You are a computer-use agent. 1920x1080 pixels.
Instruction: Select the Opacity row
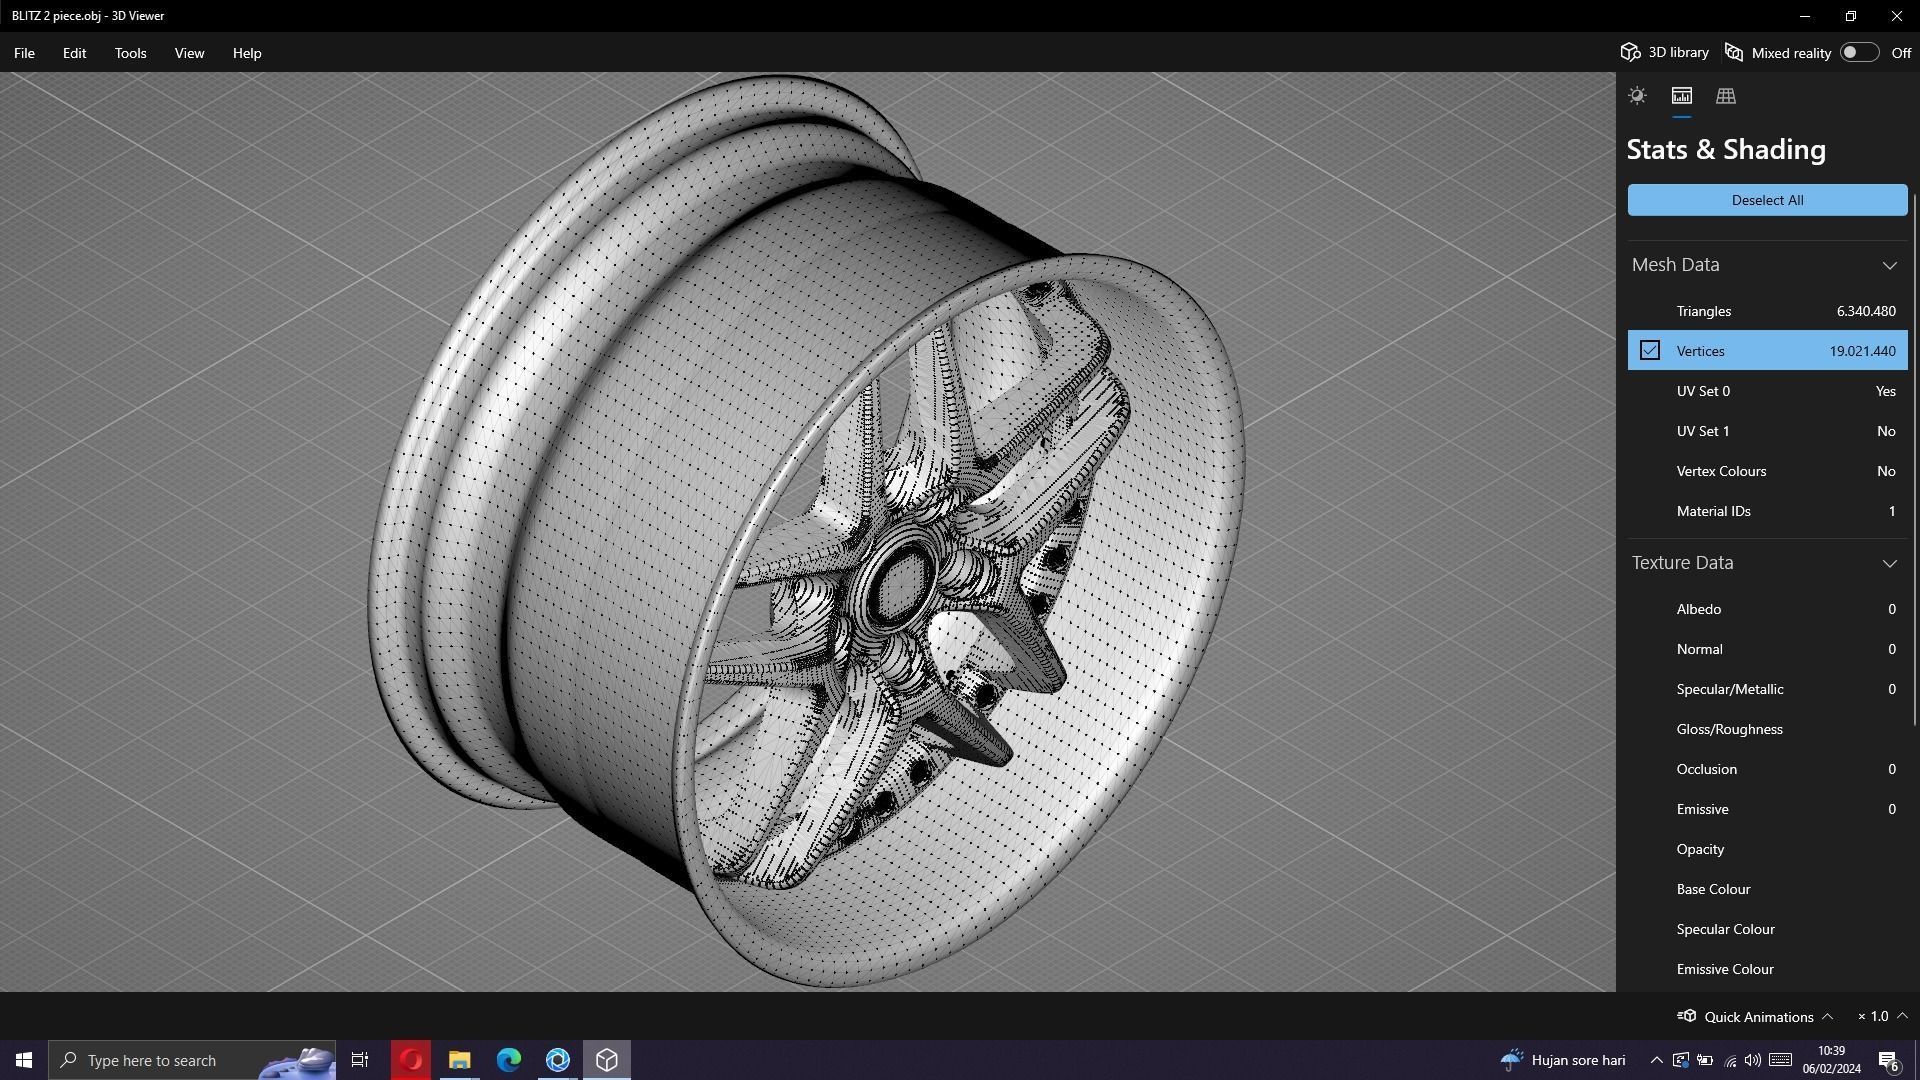(1767, 849)
